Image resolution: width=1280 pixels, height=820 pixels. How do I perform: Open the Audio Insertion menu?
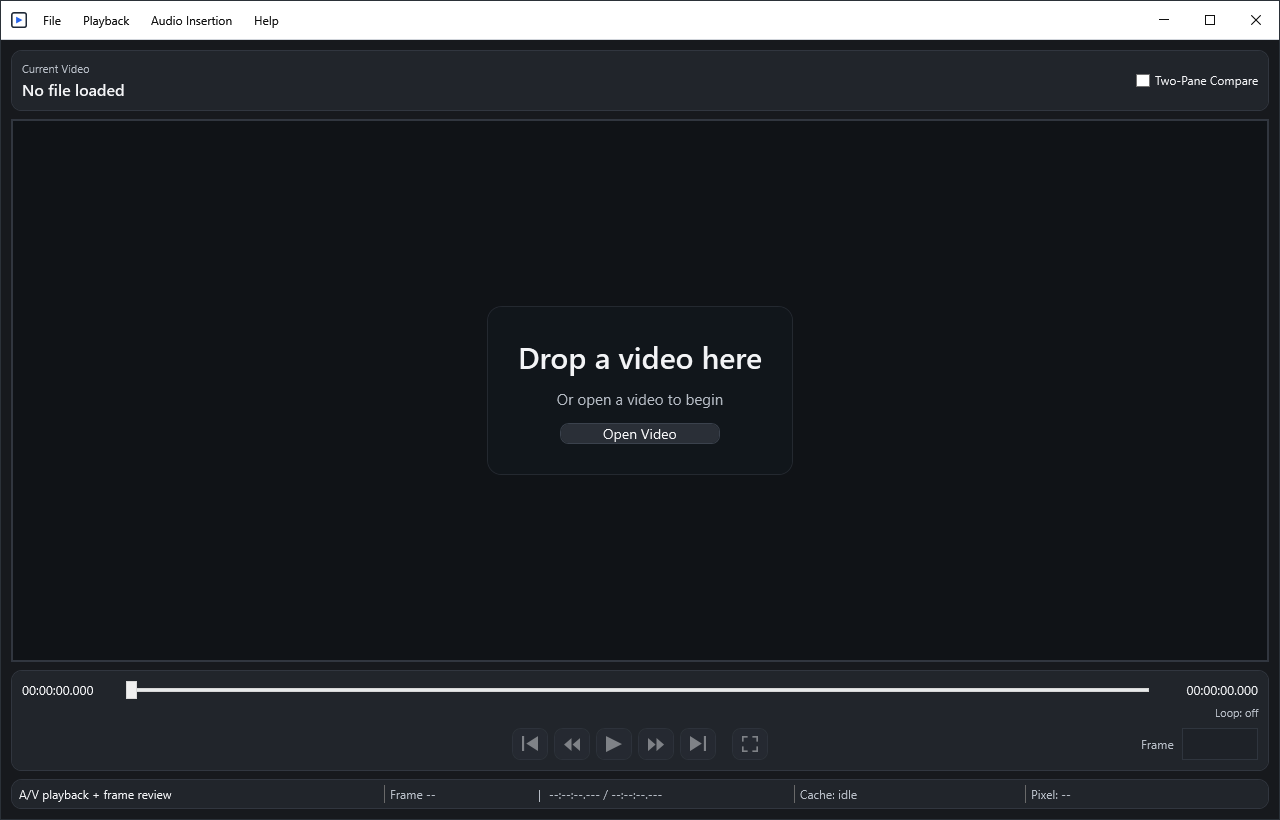191,20
